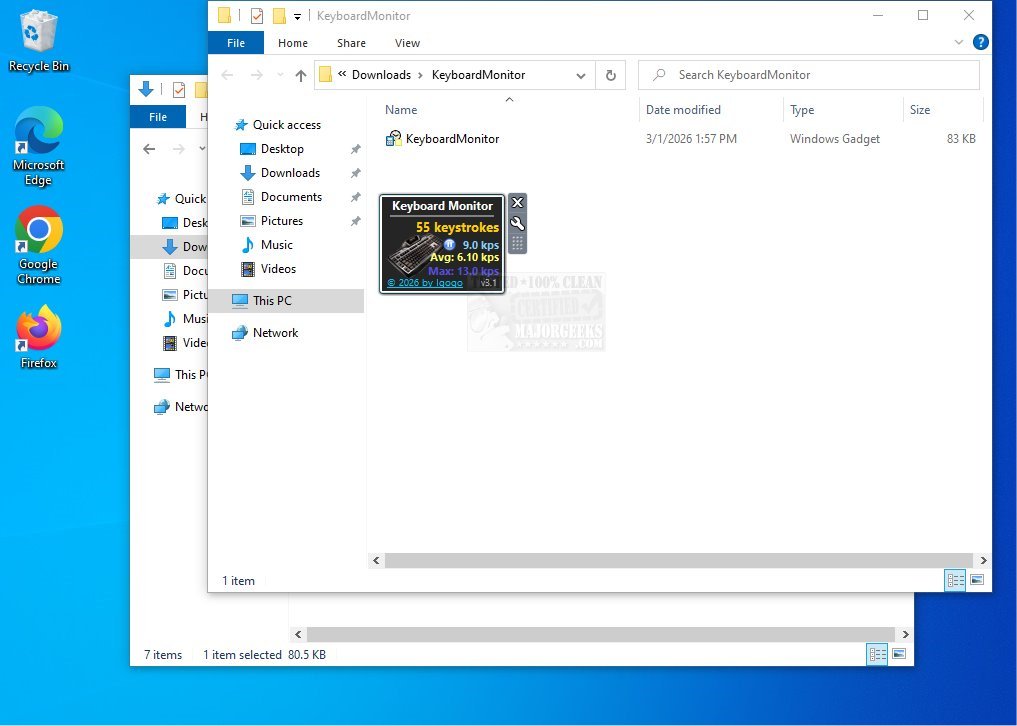Click the gadget drag handle grip
The image size is (1017, 726).
tap(517, 243)
